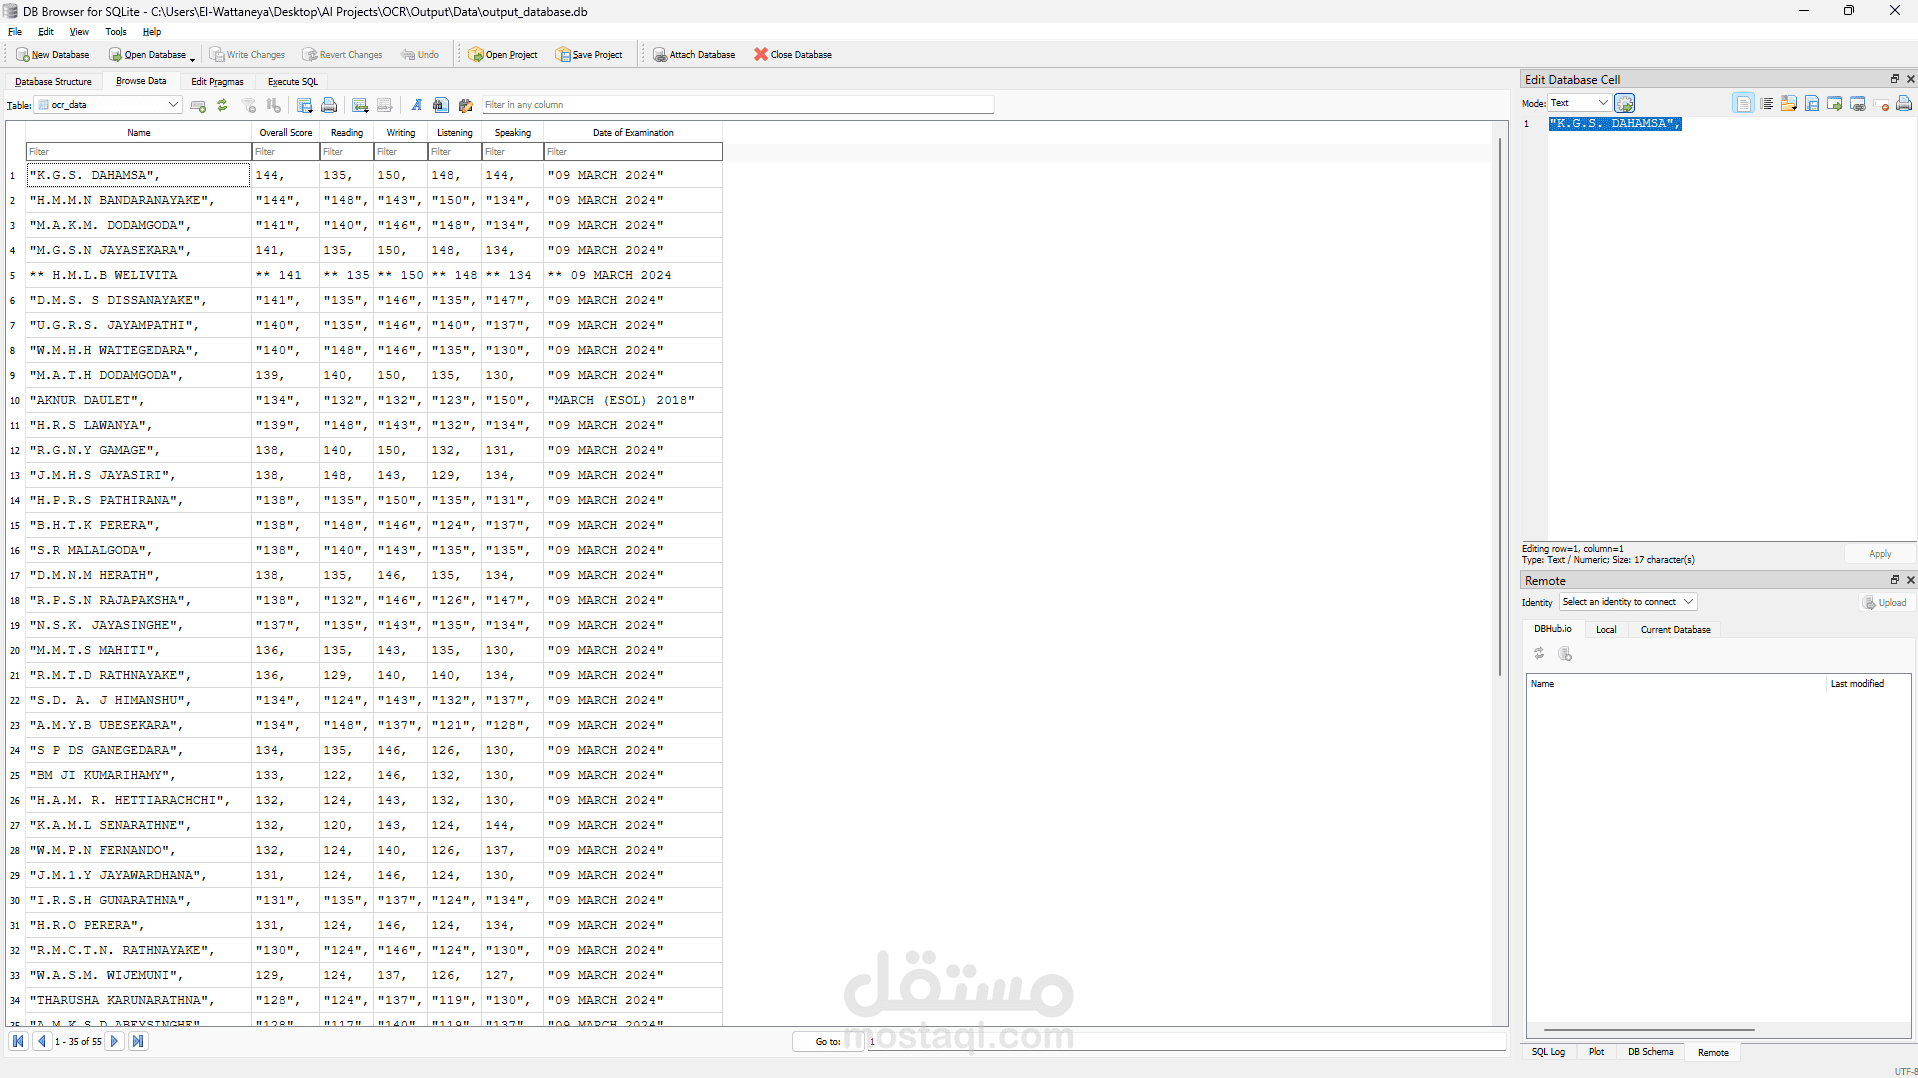Open the Edit menu
1918x1078 pixels.
point(46,32)
